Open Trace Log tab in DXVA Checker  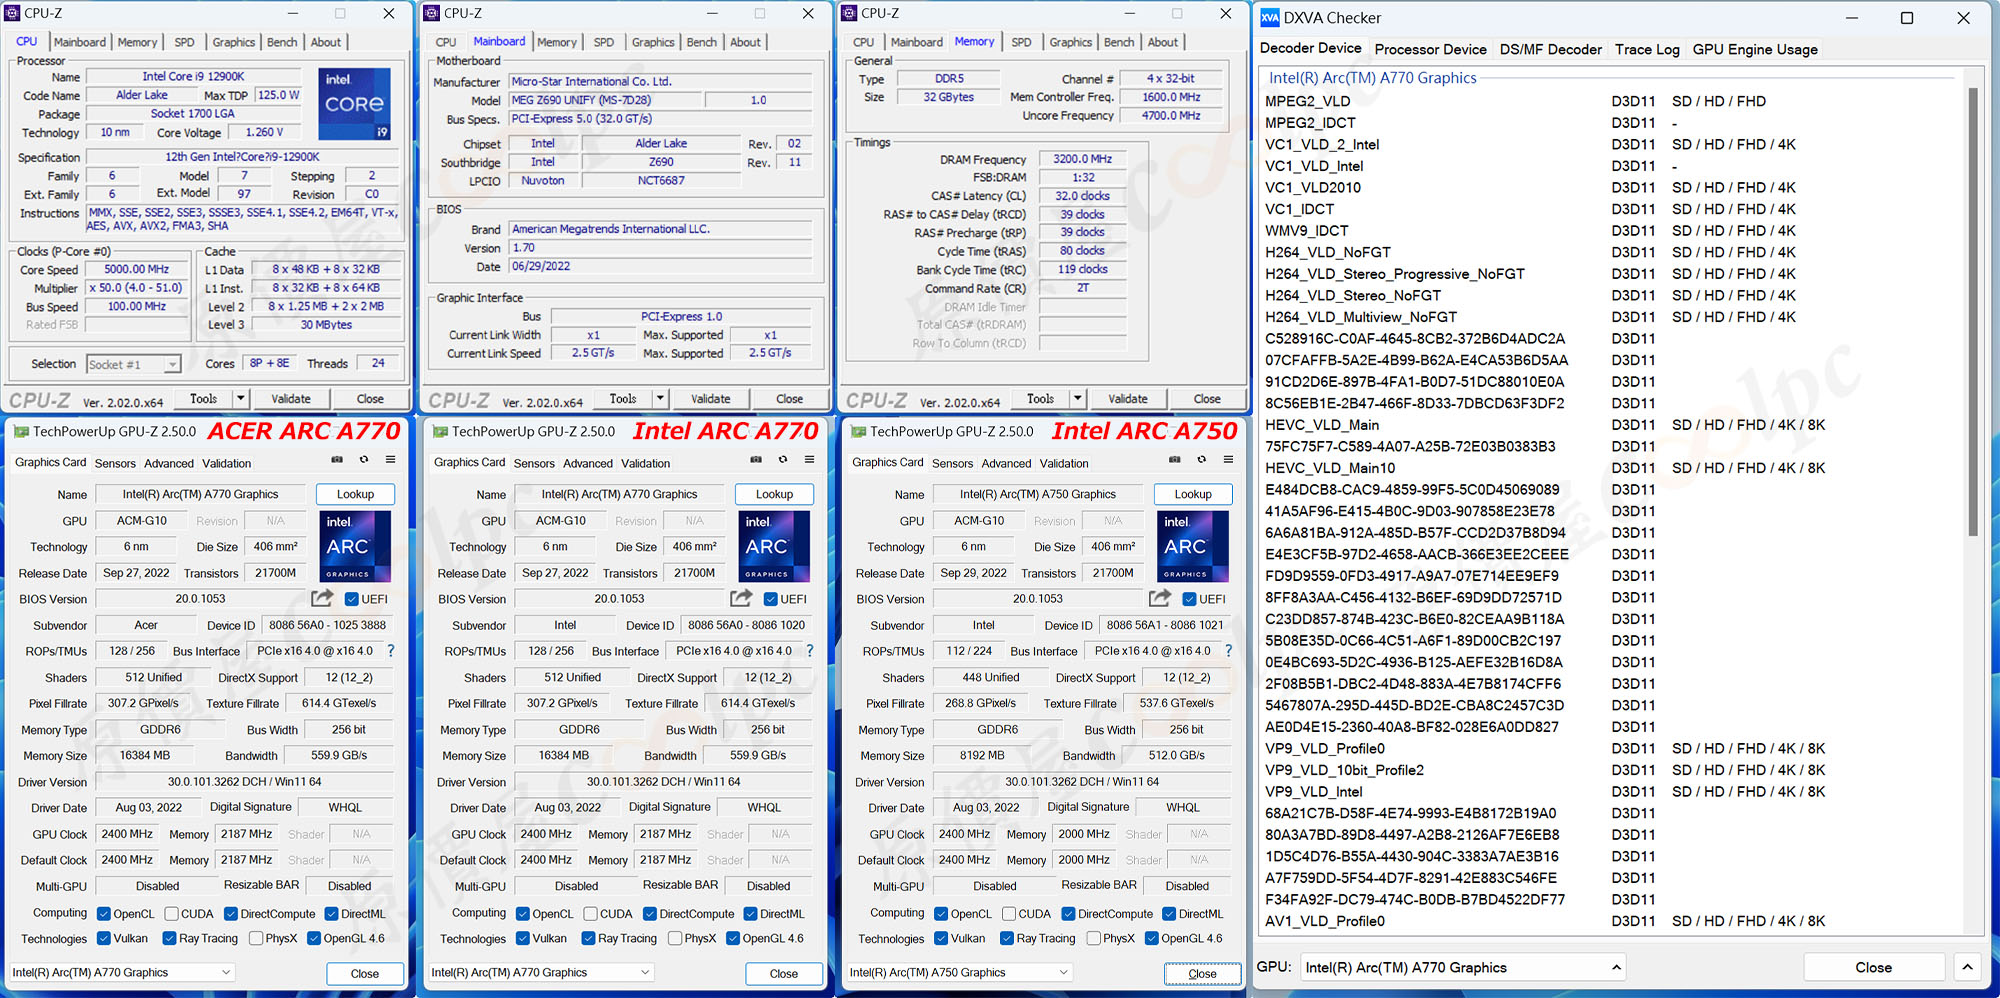point(1647,49)
